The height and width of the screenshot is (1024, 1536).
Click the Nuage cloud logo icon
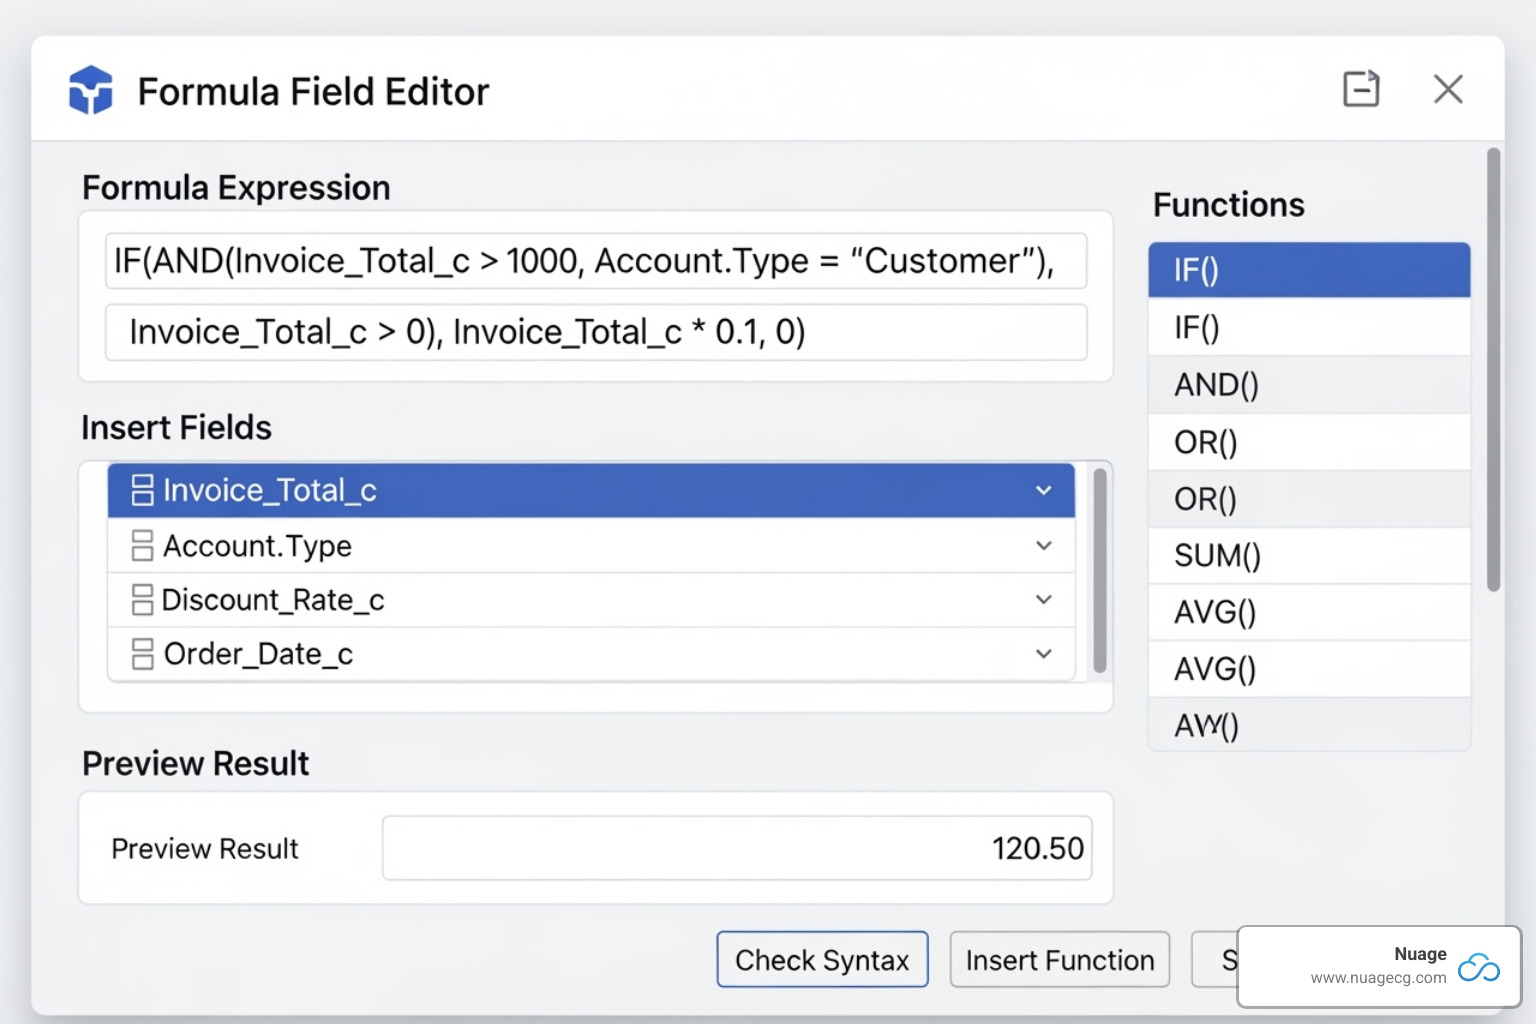pos(1478,967)
